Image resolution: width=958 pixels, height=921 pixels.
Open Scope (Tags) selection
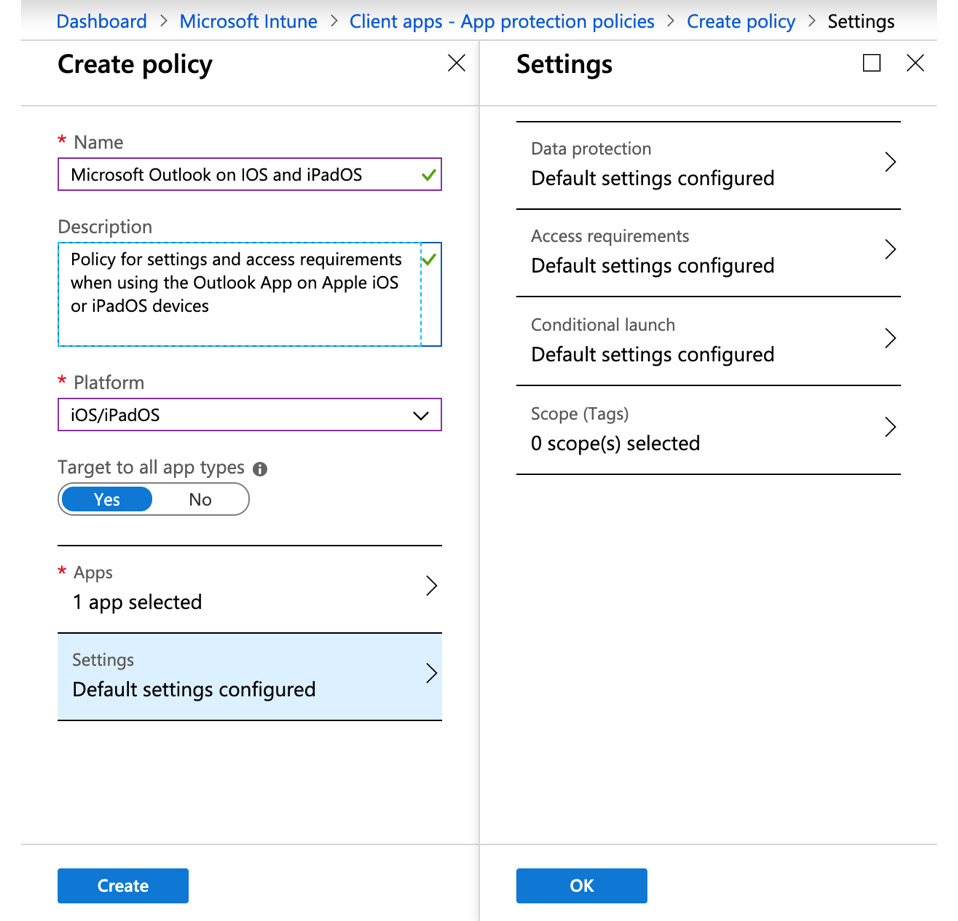[708, 430]
